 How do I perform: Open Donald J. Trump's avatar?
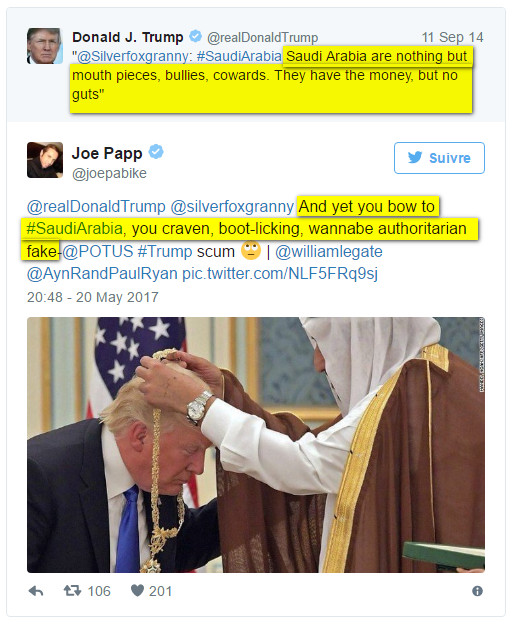coord(45,46)
